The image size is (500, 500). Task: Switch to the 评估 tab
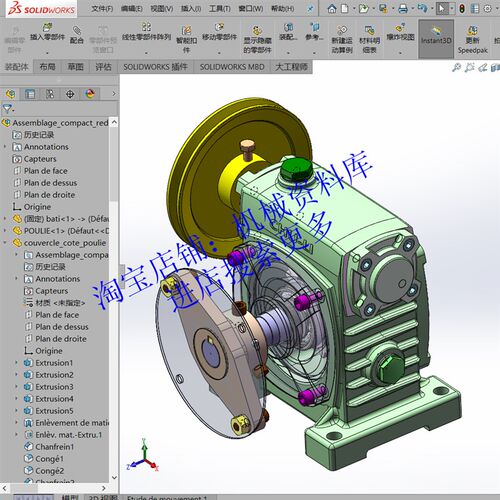[103, 67]
